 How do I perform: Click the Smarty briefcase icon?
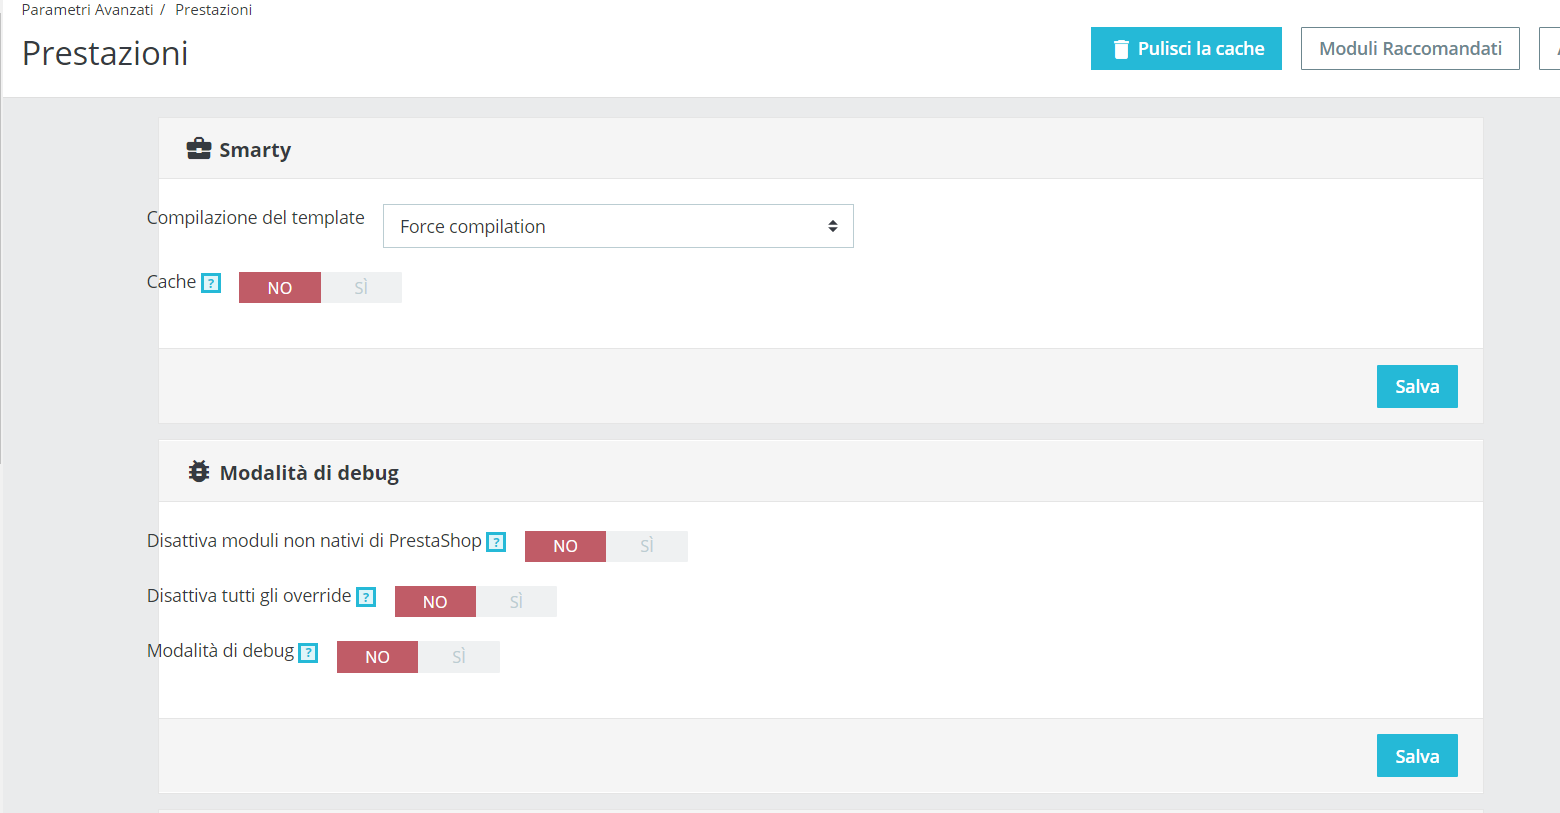click(199, 149)
